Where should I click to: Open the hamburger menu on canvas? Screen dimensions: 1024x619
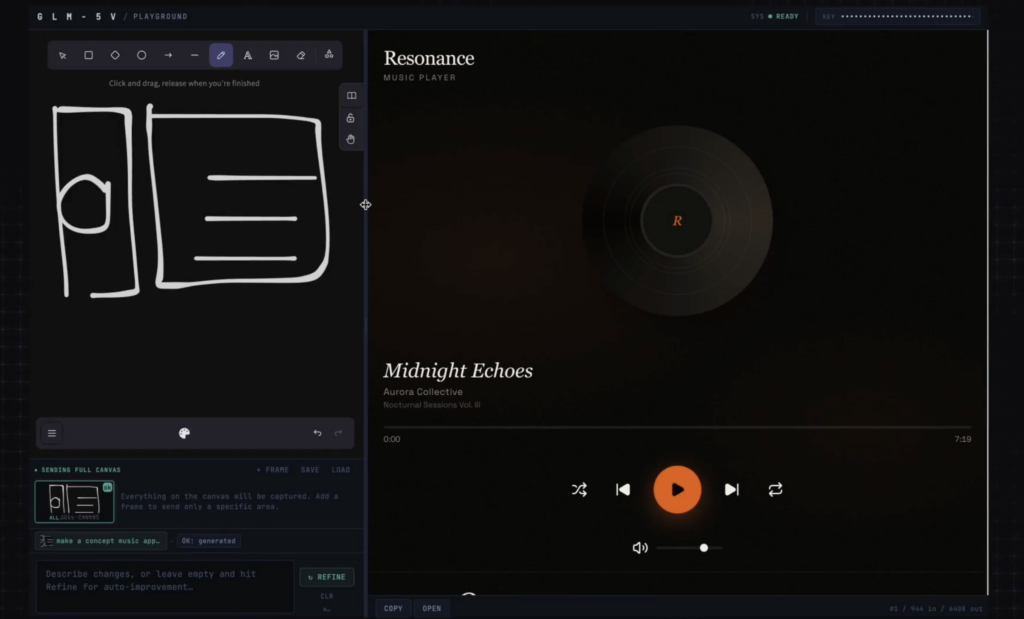click(52, 433)
